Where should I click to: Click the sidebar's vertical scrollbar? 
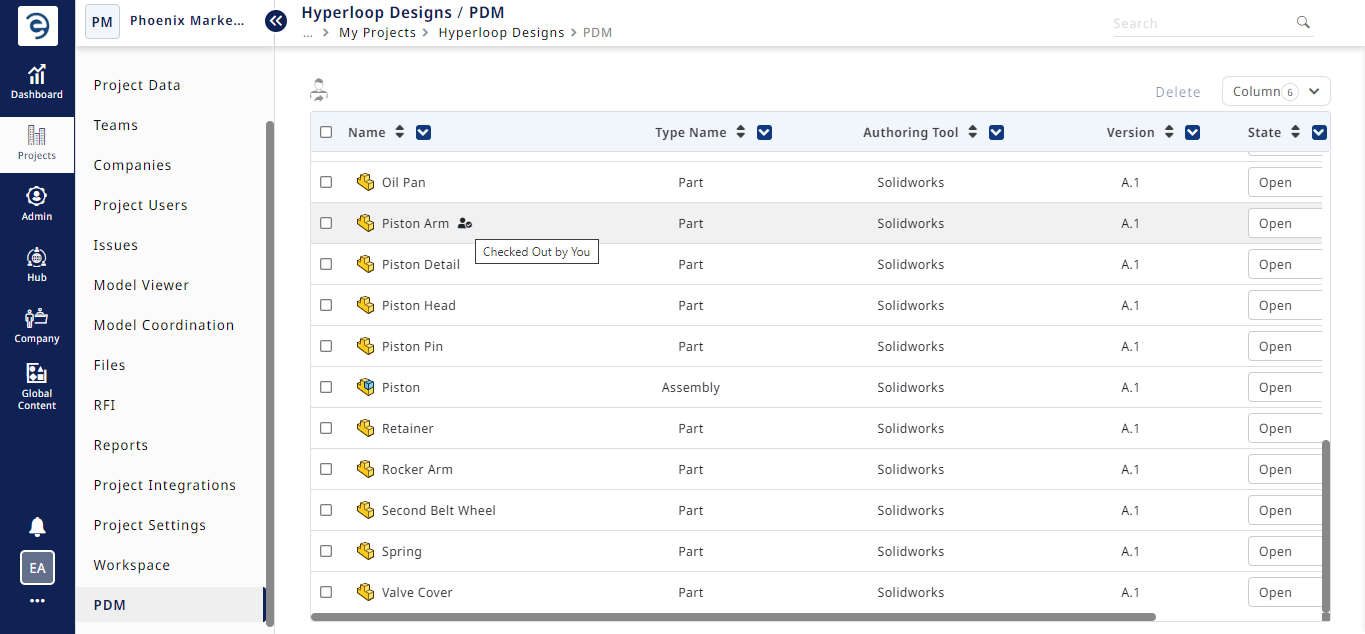coord(269,373)
